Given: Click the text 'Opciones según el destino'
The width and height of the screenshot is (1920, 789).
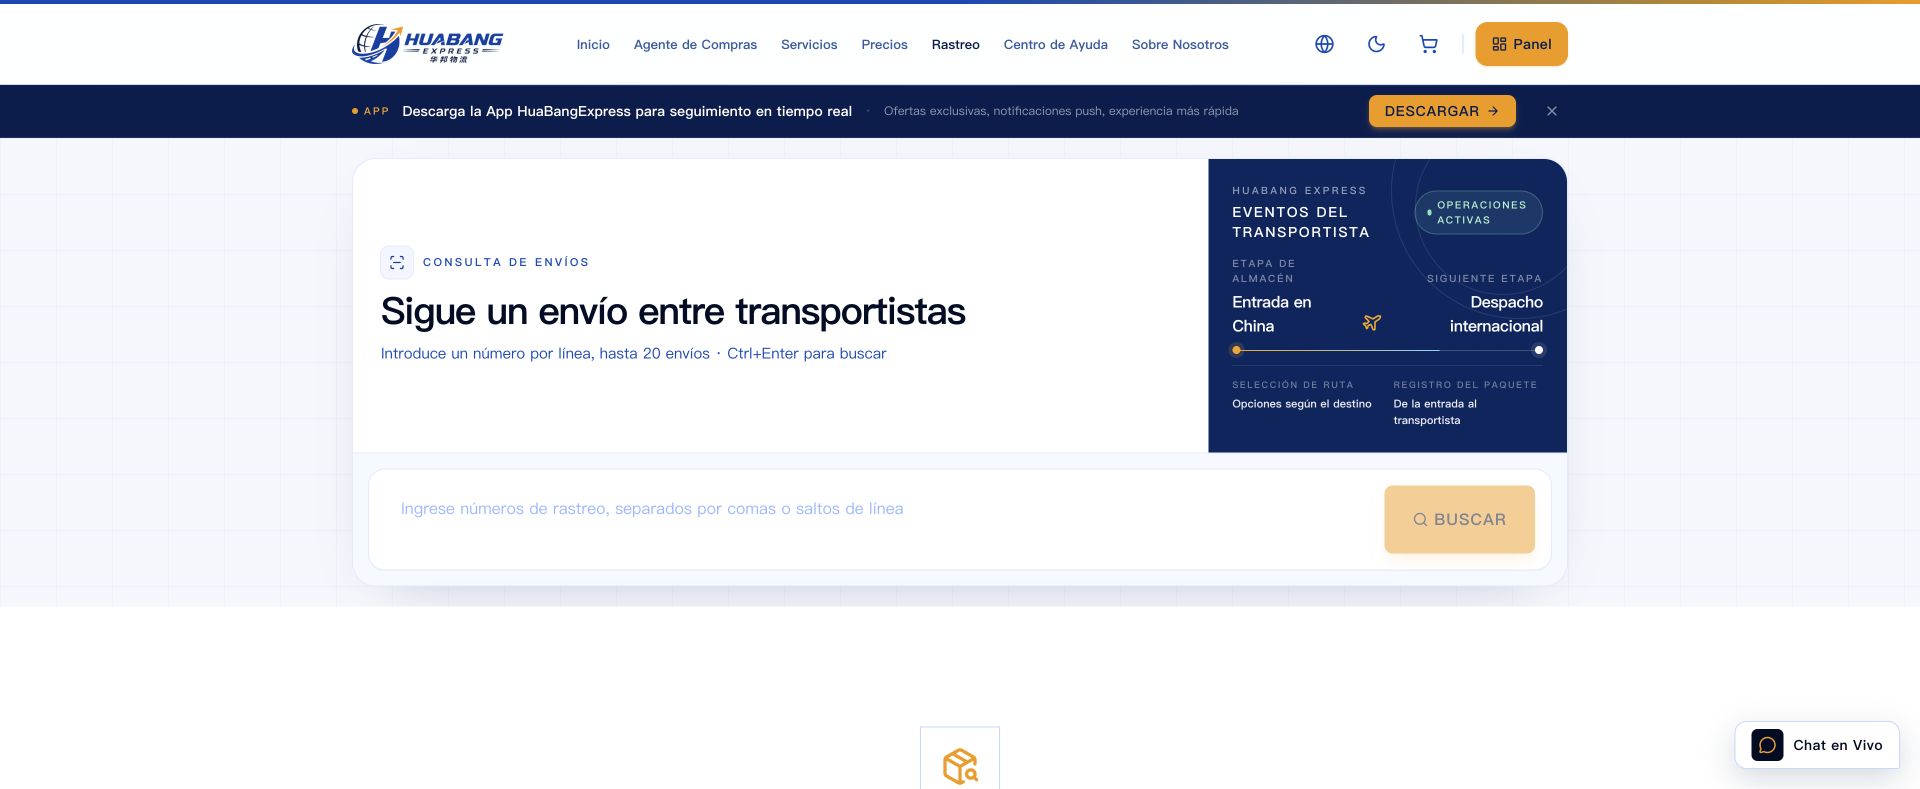Looking at the screenshot, I should 1302,404.
